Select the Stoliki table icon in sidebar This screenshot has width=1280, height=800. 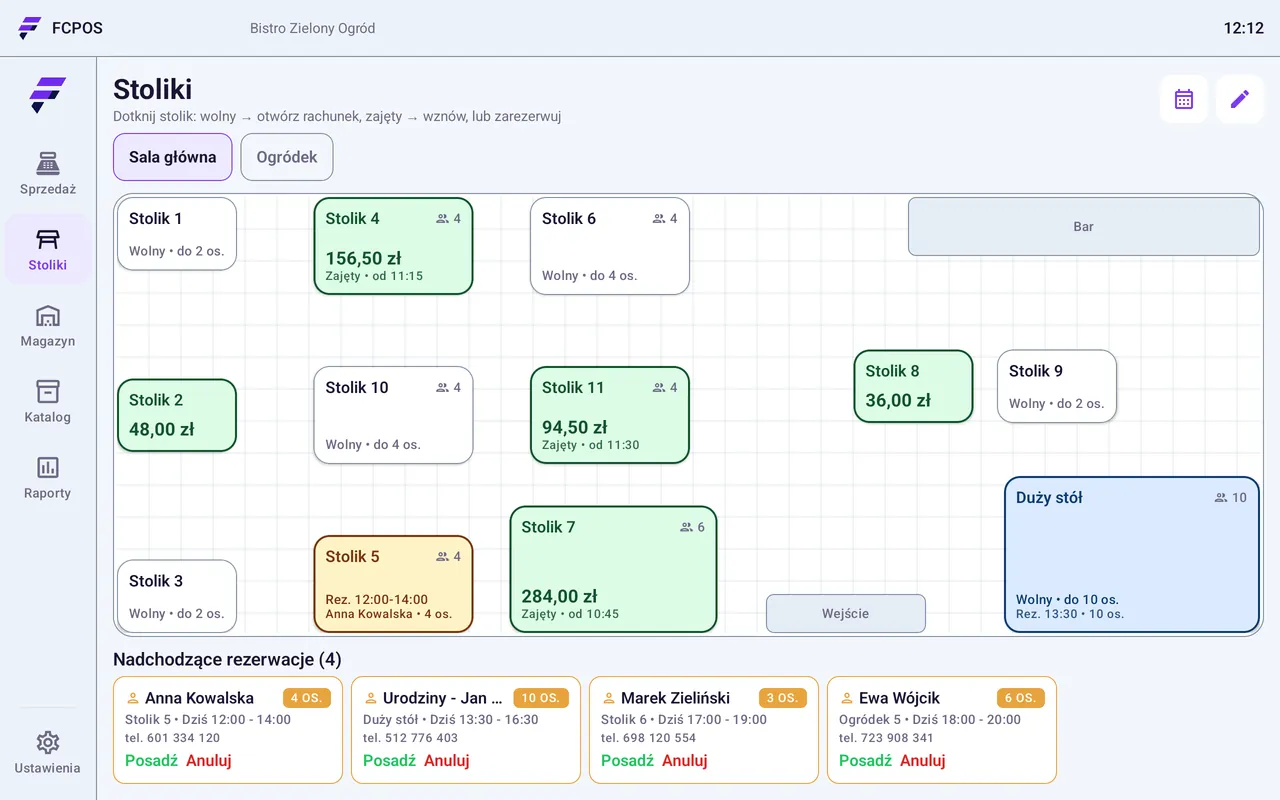pos(48,239)
